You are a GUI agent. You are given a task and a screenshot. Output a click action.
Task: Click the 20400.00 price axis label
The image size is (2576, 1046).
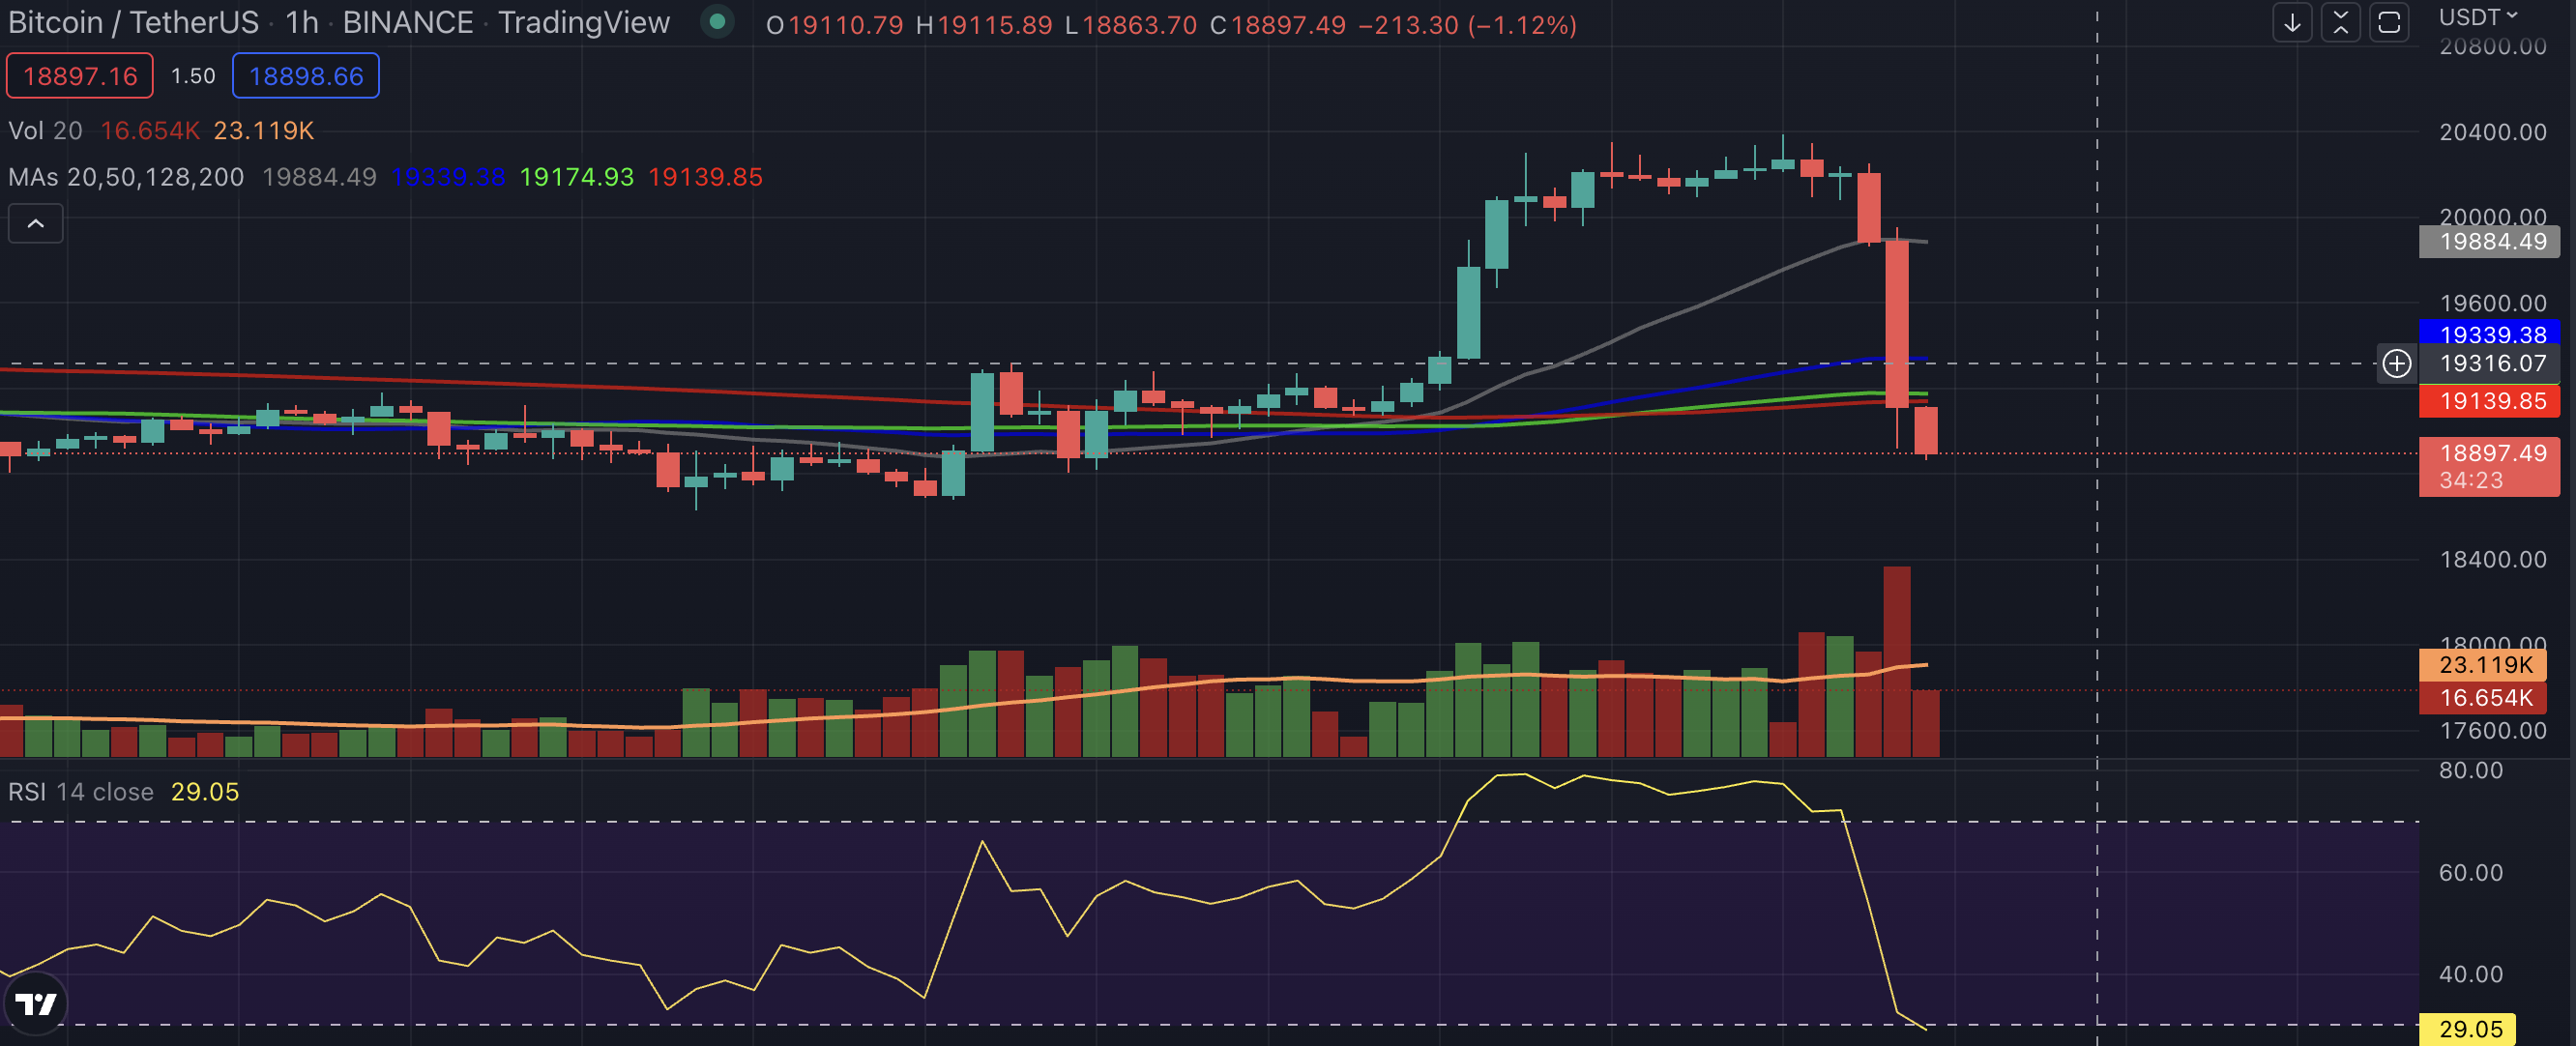(x=2493, y=132)
